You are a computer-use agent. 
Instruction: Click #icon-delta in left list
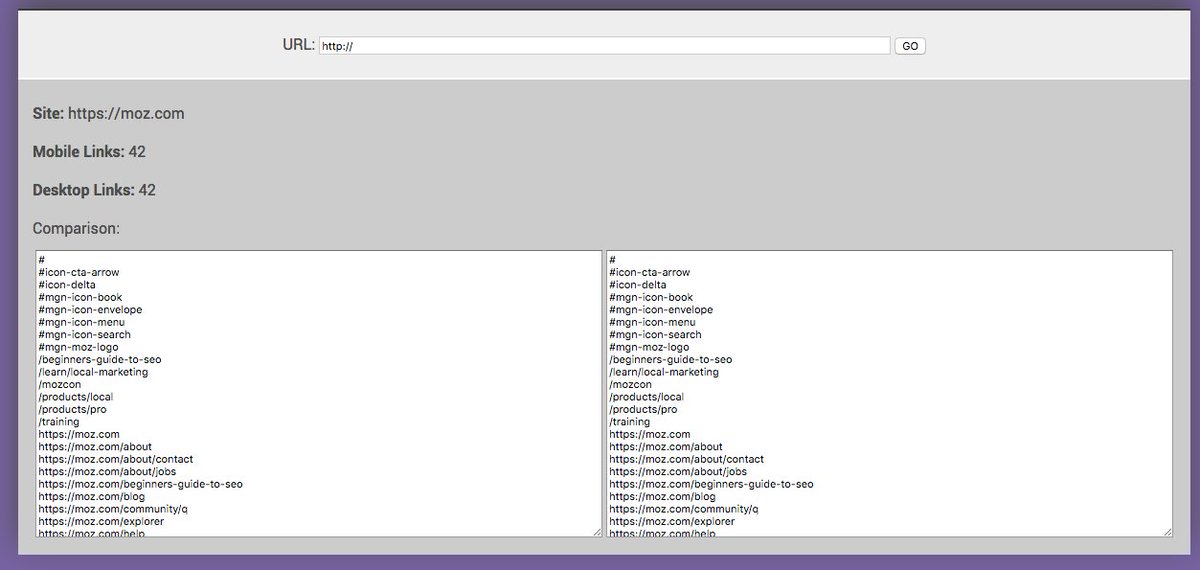(x=67, y=285)
